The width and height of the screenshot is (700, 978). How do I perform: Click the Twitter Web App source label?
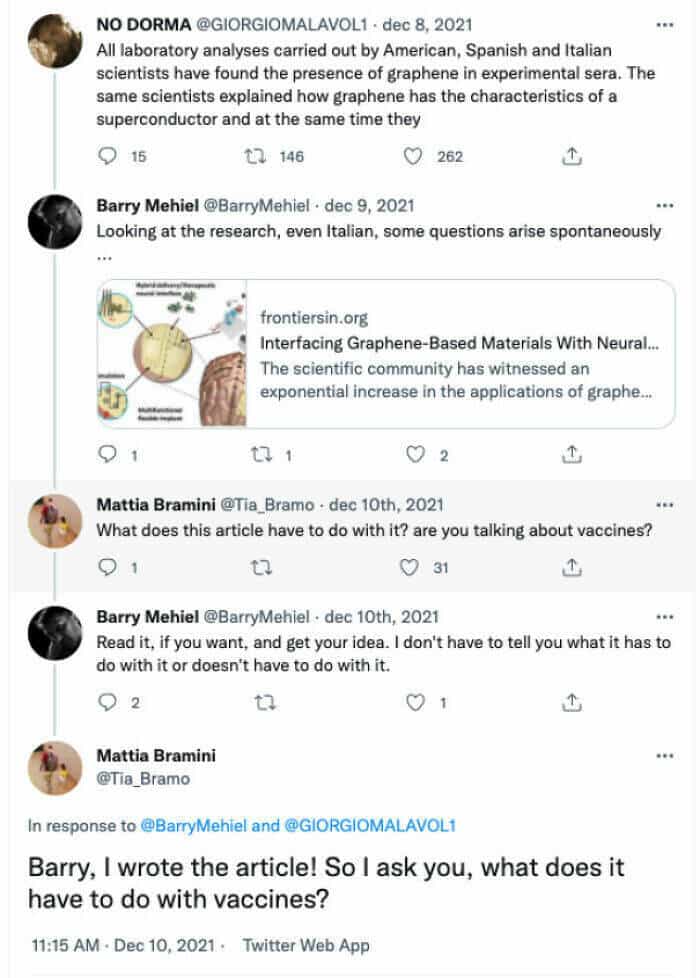306,945
